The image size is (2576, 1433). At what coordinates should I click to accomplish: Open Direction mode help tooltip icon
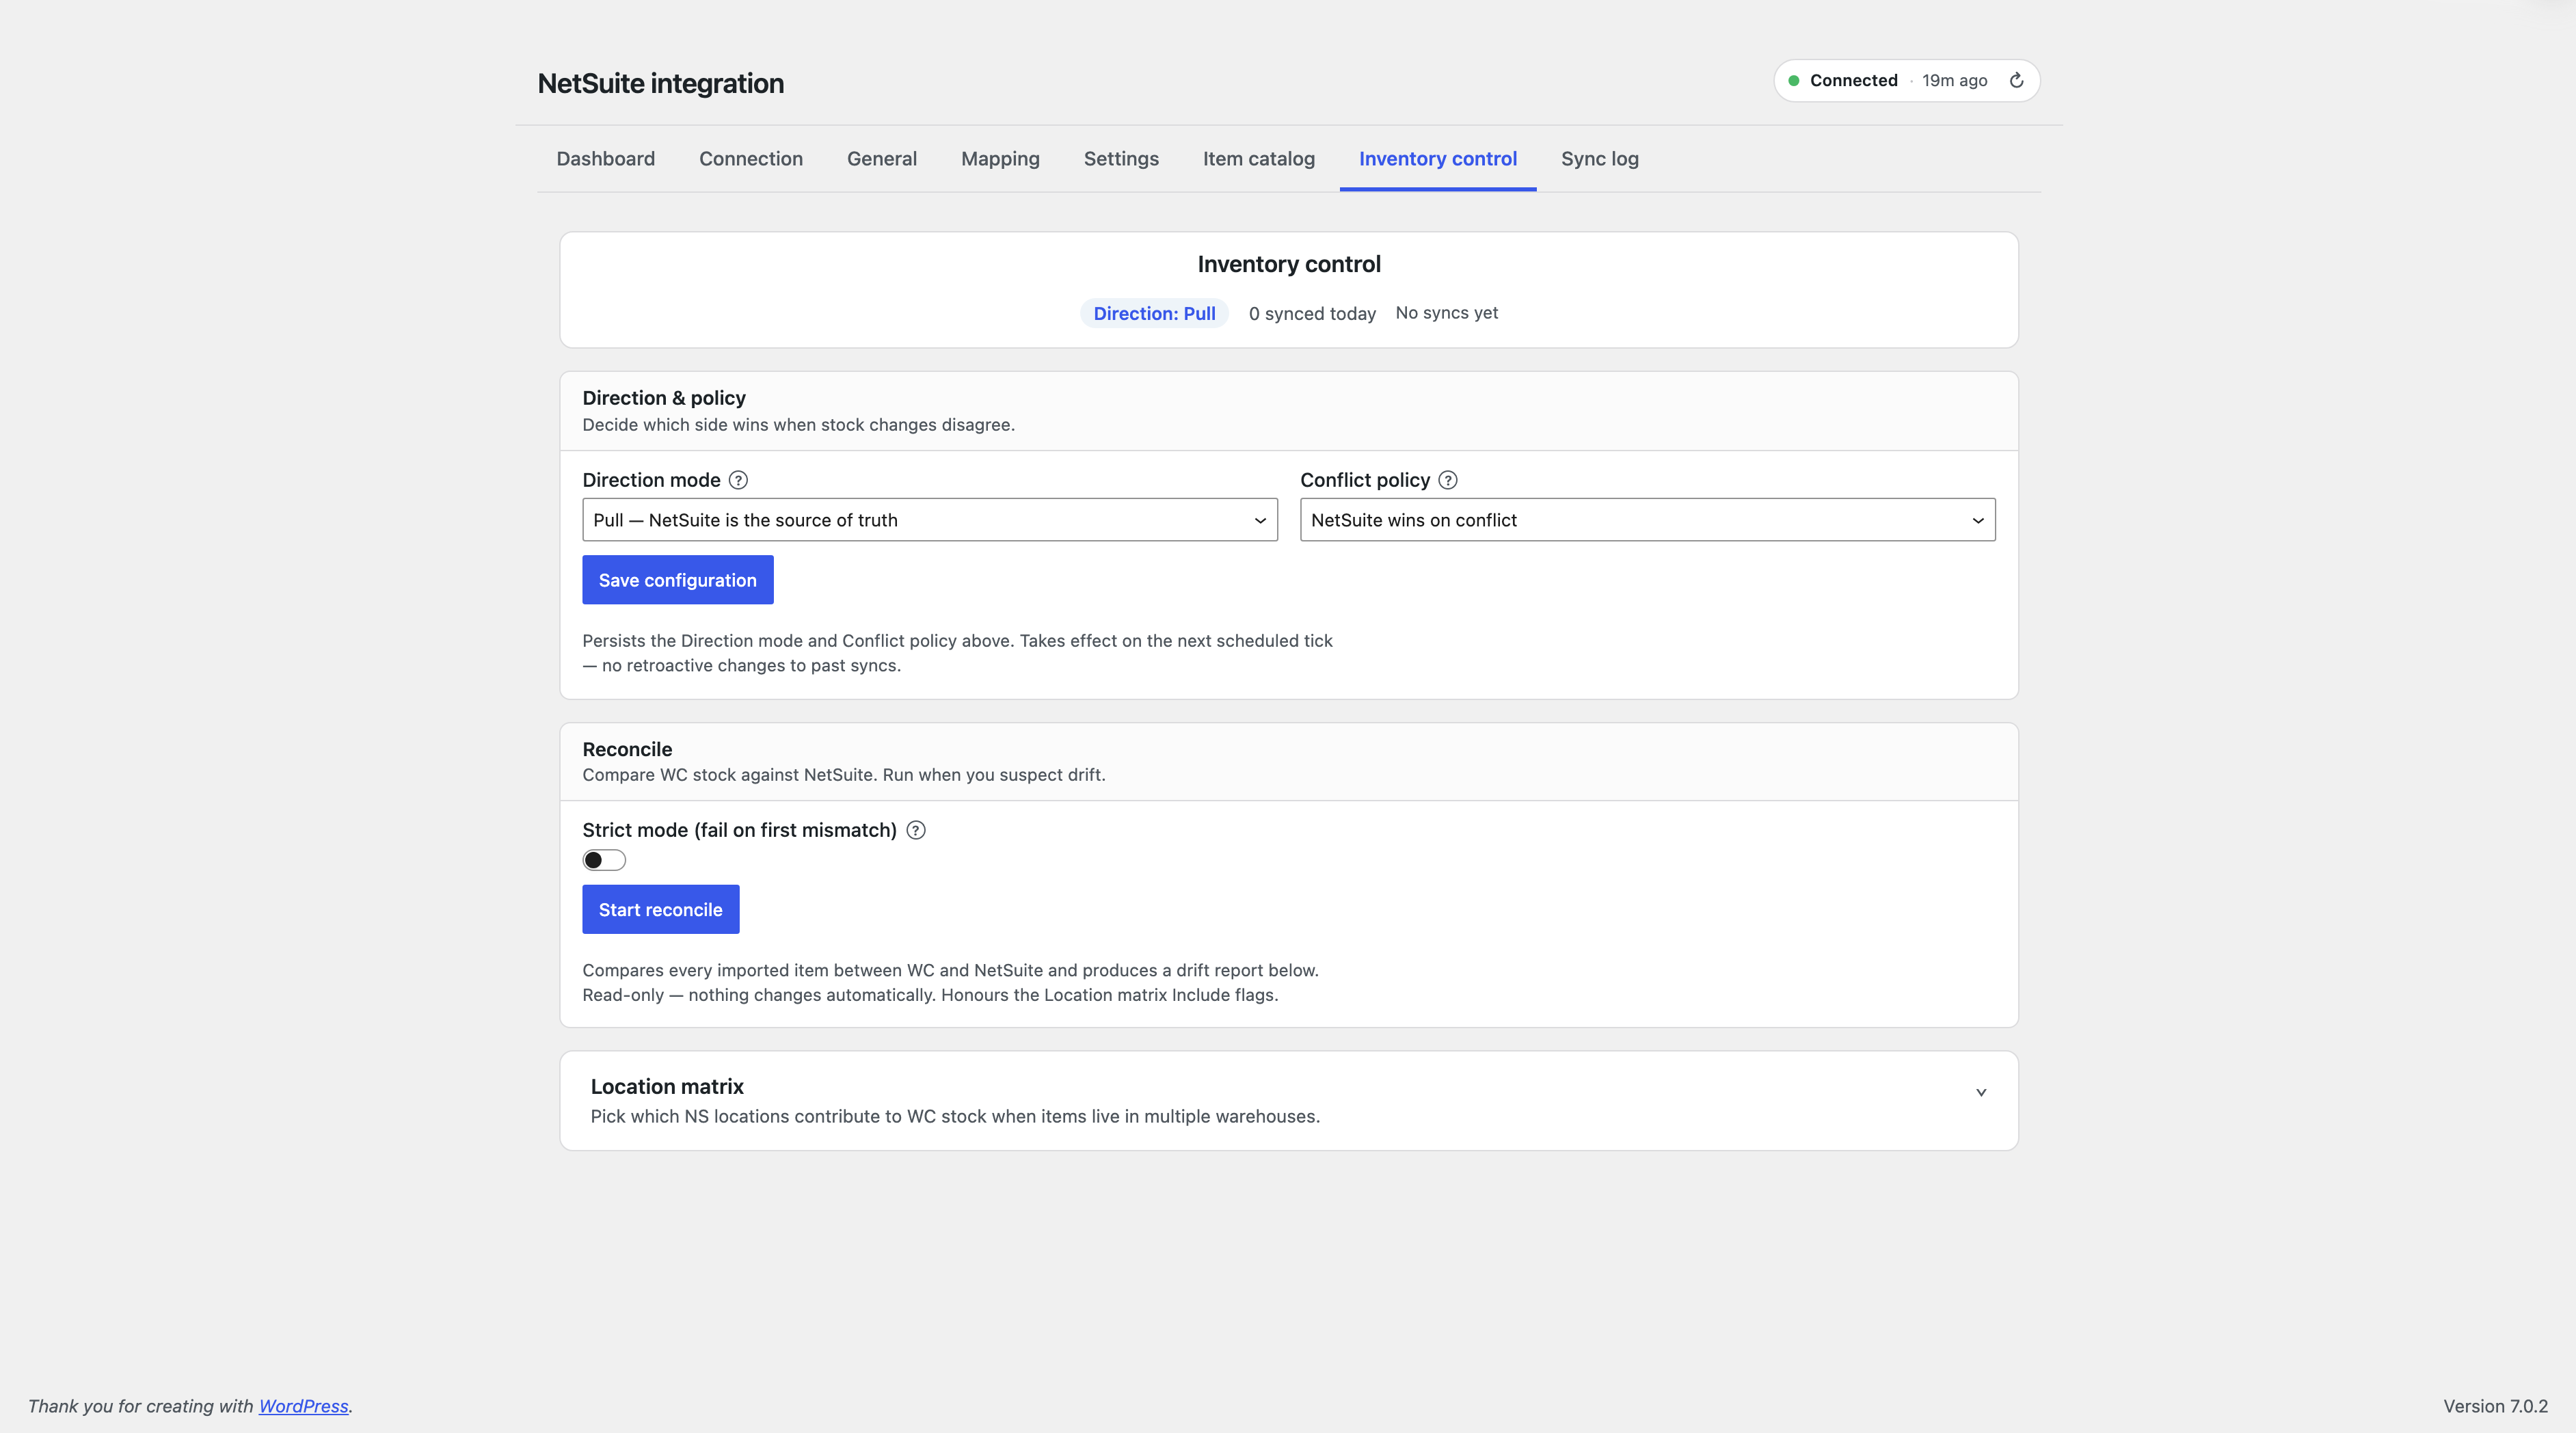pyautogui.click(x=738, y=480)
